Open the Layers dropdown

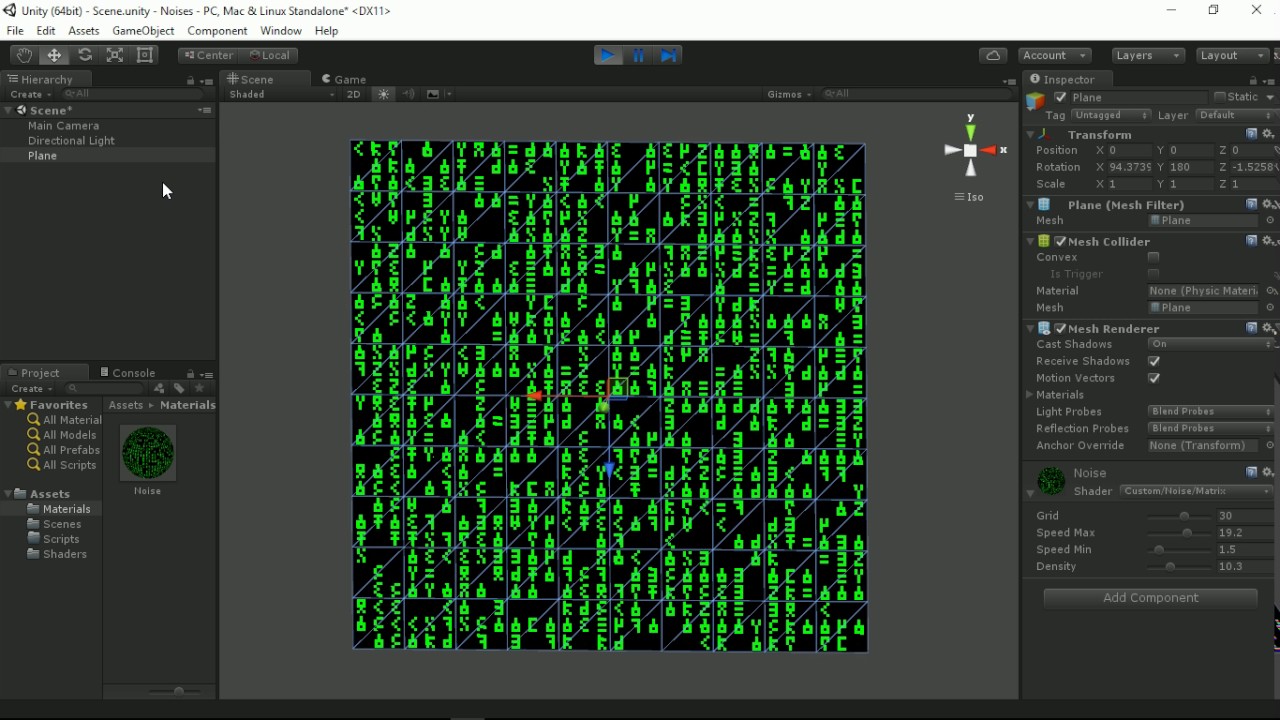click(1147, 55)
